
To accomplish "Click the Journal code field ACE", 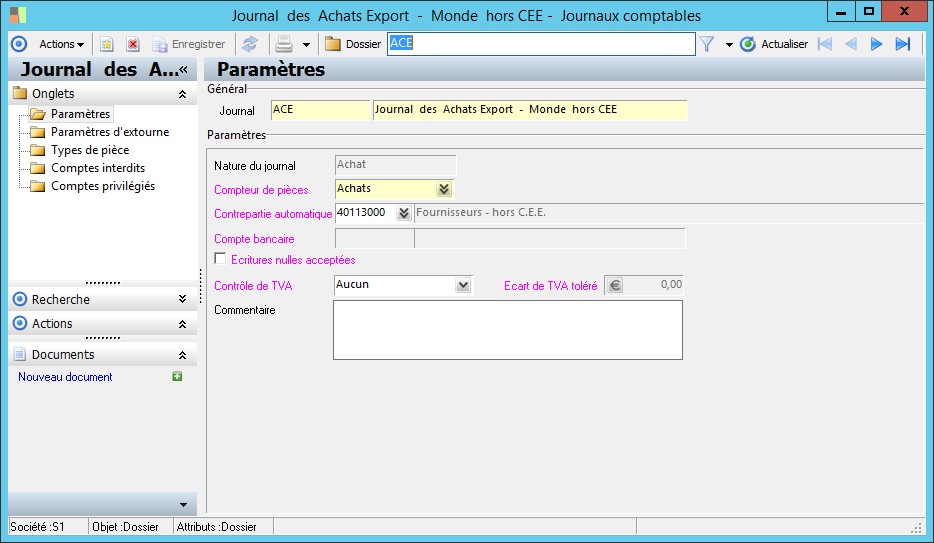I will [320, 110].
